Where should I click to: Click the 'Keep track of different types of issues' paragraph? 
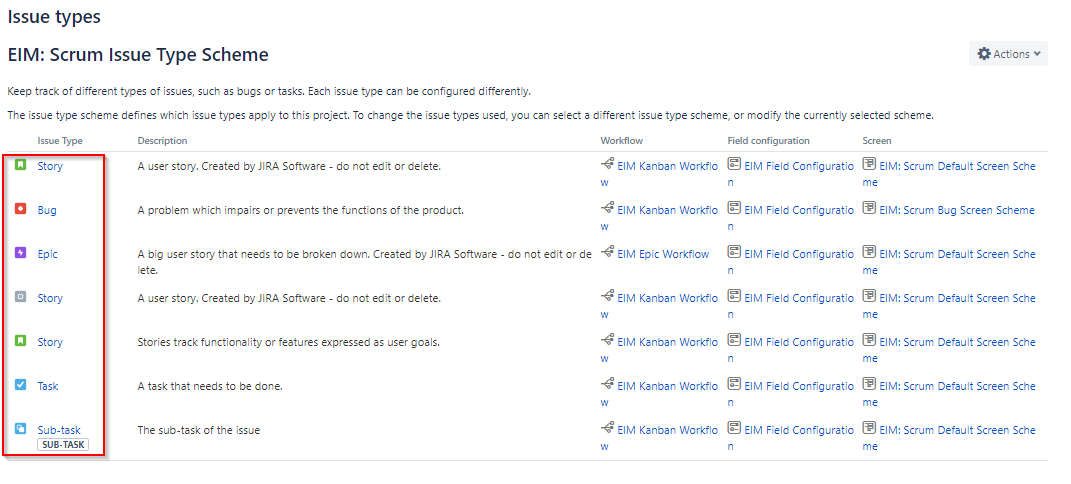(269, 91)
